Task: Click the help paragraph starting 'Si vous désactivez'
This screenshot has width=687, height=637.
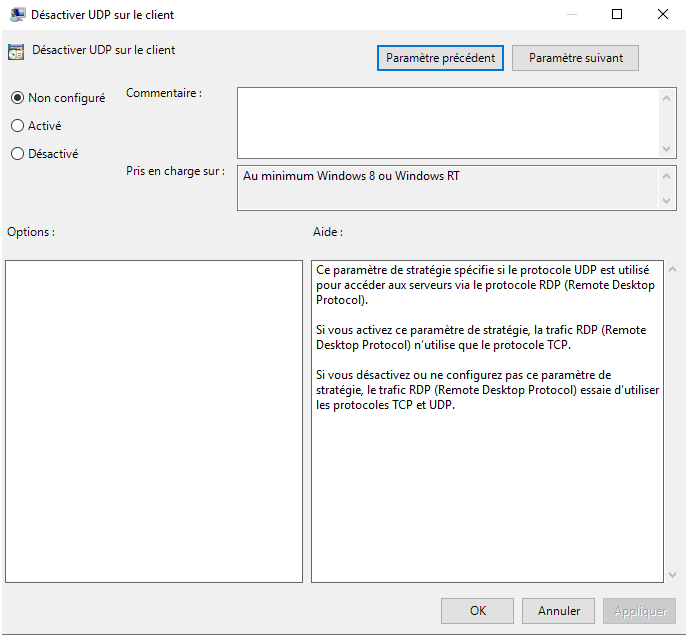Action: (x=487, y=390)
